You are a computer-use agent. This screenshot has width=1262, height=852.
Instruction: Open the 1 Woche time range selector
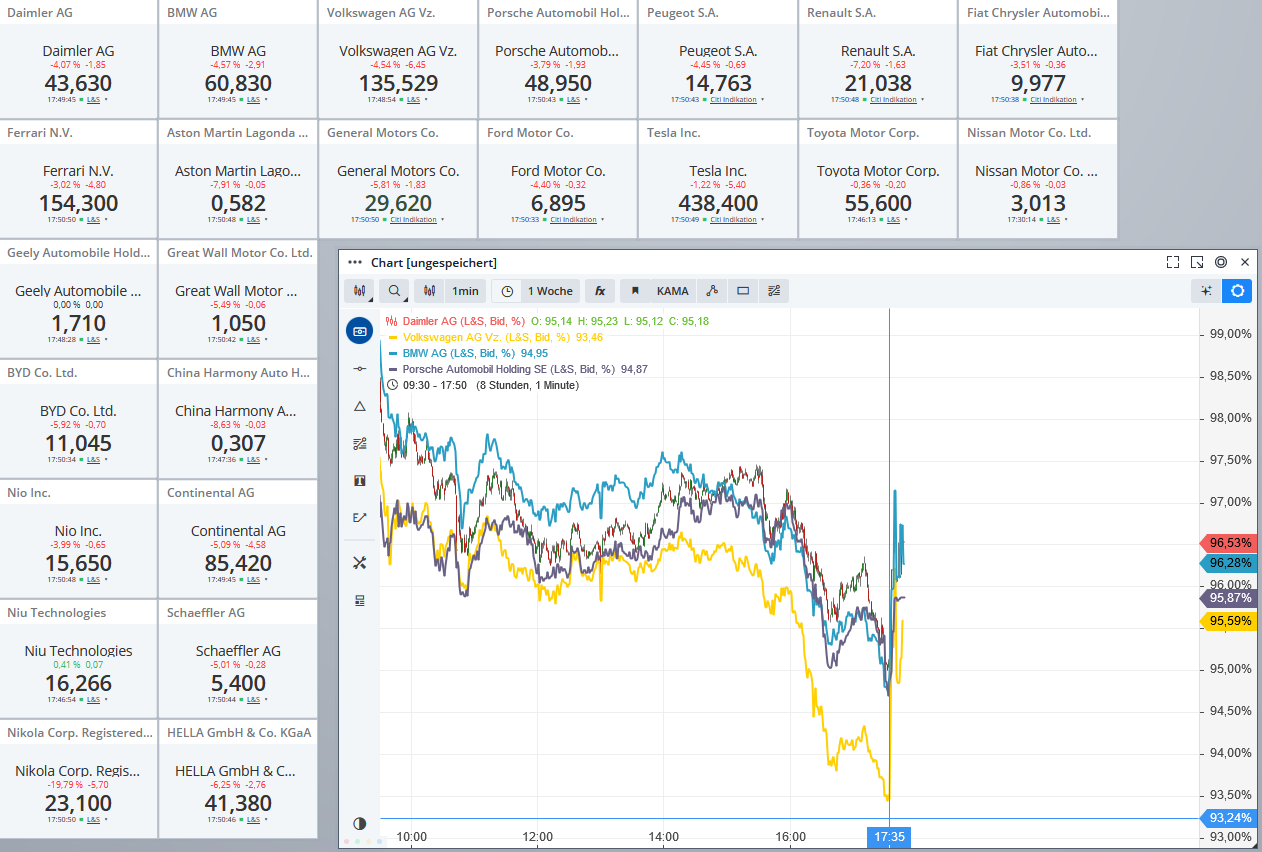click(x=550, y=291)
